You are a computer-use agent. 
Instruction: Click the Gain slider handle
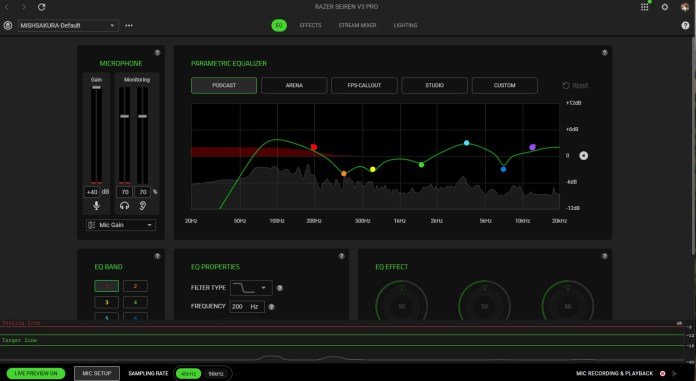pos(96,87)
